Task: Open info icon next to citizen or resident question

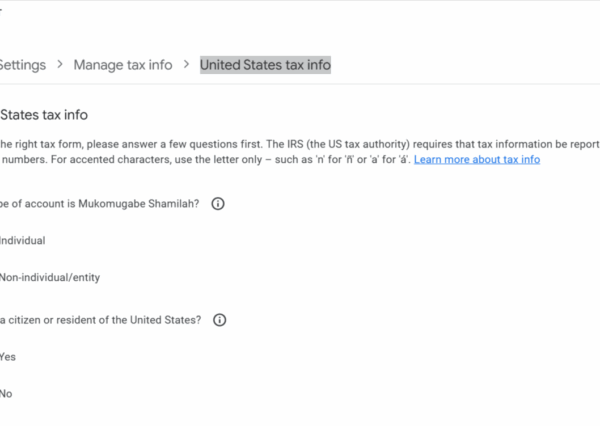Action: coord(220,321)
